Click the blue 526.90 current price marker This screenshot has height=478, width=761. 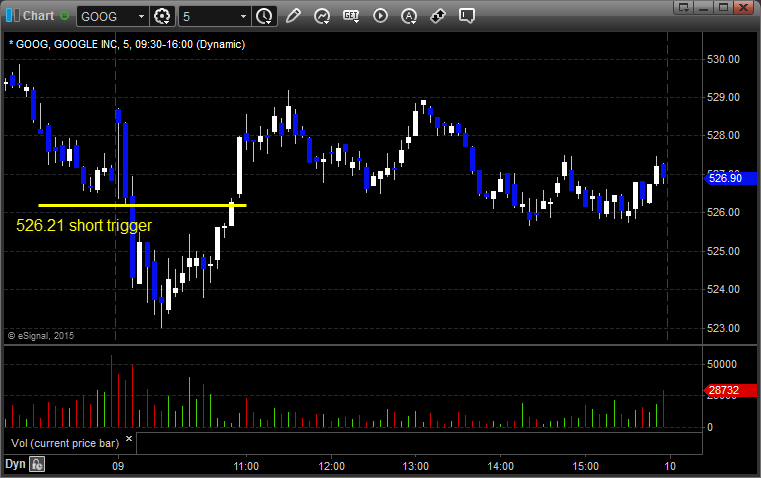point(730,178)
